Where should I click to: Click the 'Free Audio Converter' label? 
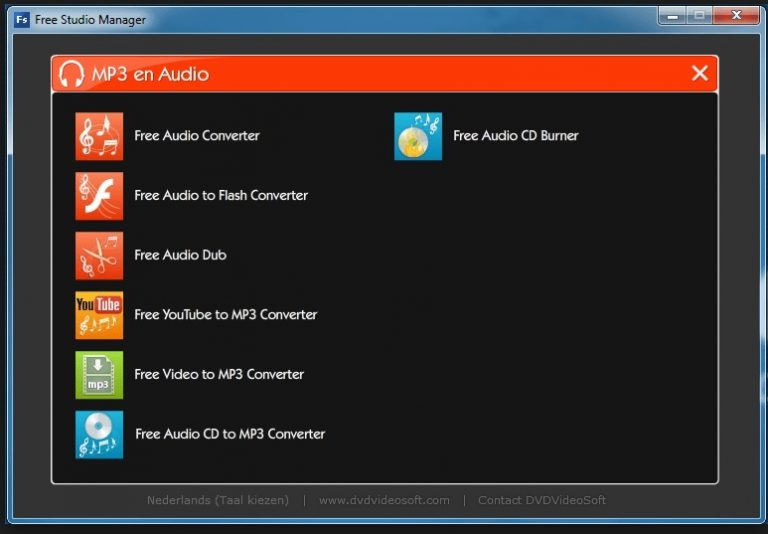(197, 136)
